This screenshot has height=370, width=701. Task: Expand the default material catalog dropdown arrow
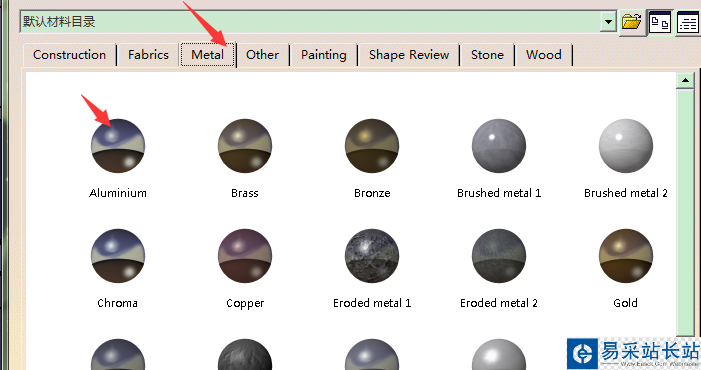(608, 22)
